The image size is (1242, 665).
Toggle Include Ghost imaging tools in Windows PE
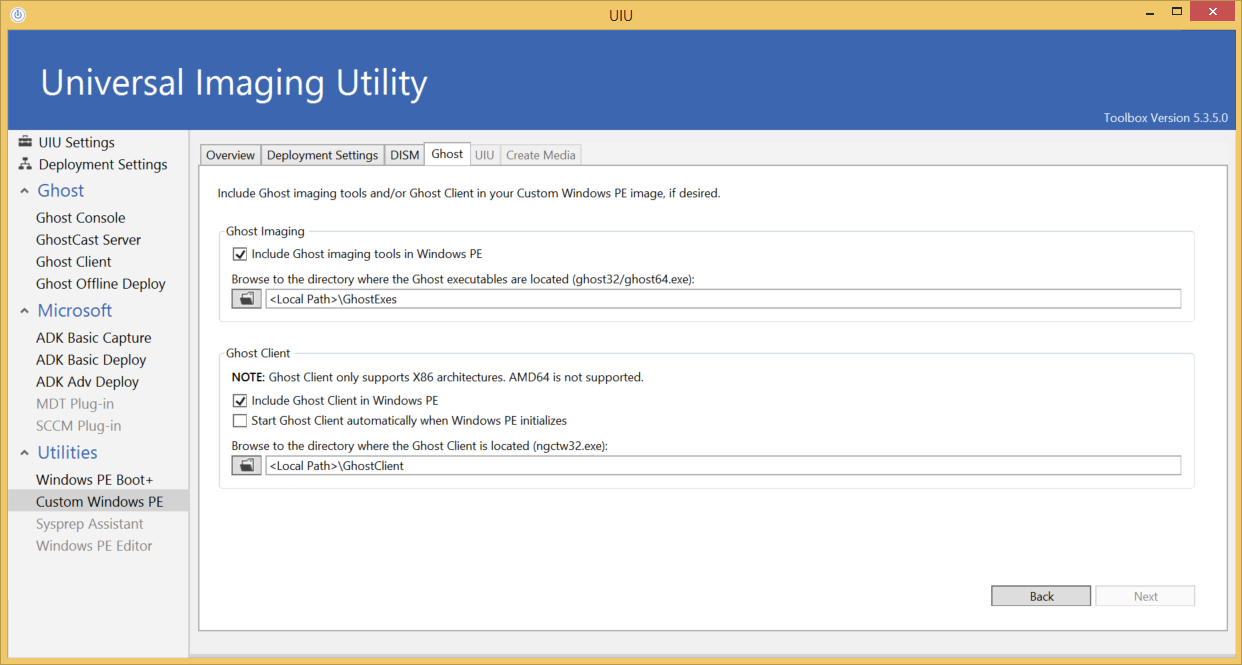239,254
